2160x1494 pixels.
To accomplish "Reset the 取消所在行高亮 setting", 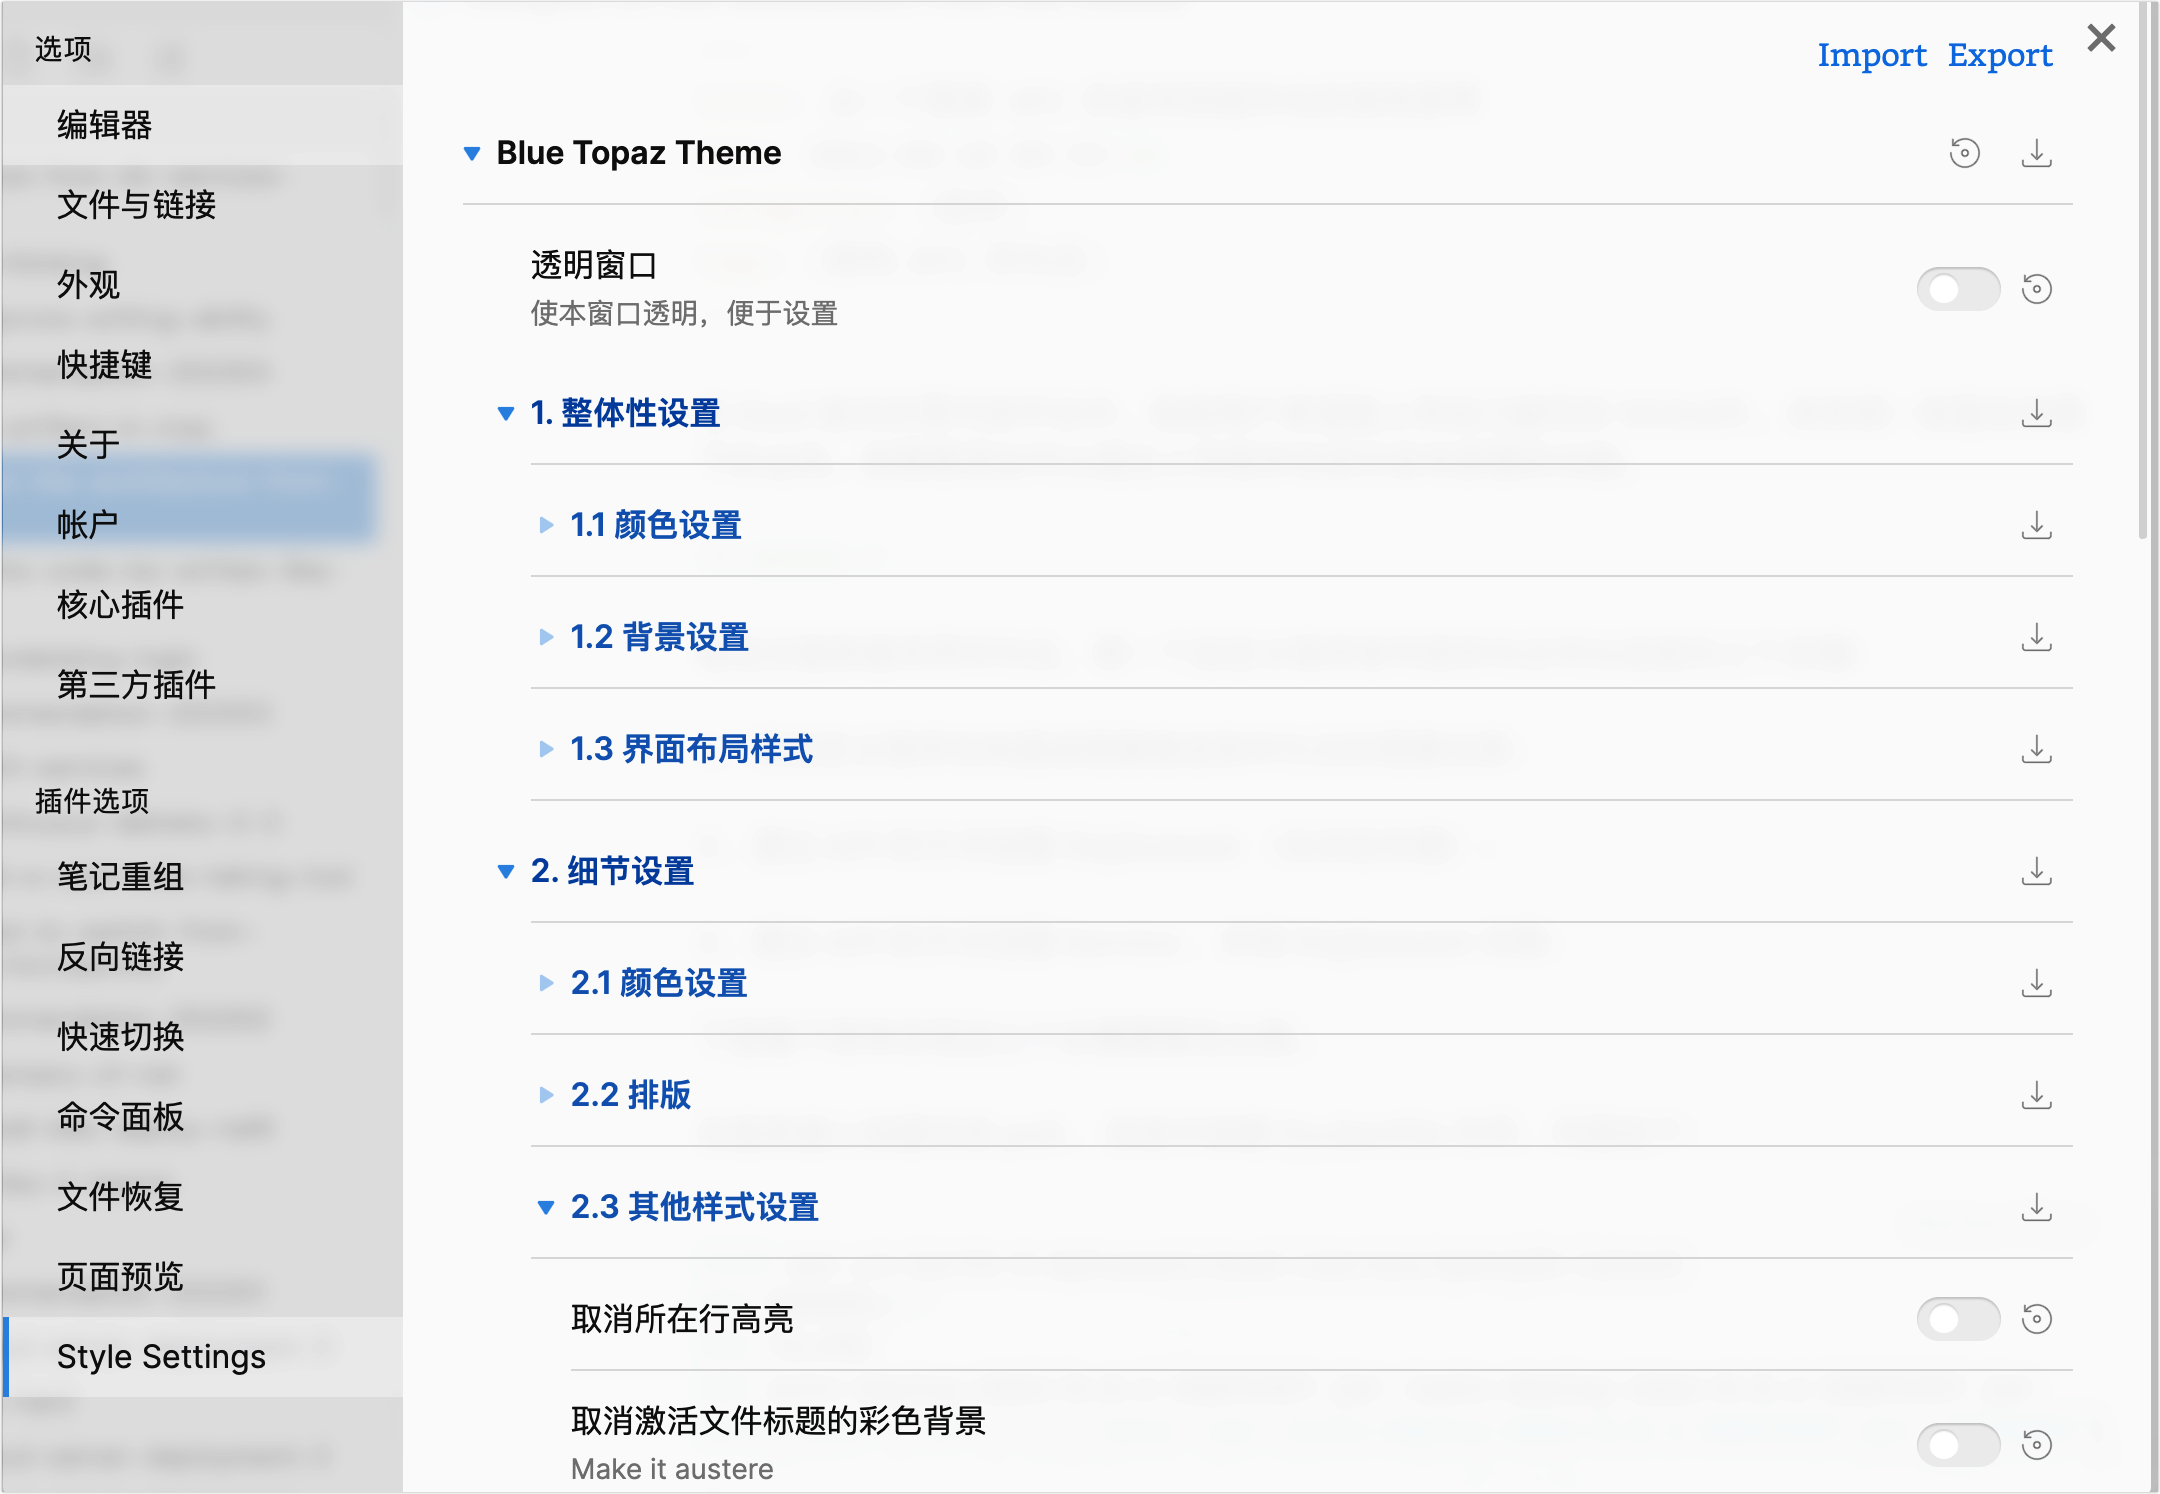I will (2036, 1319).
